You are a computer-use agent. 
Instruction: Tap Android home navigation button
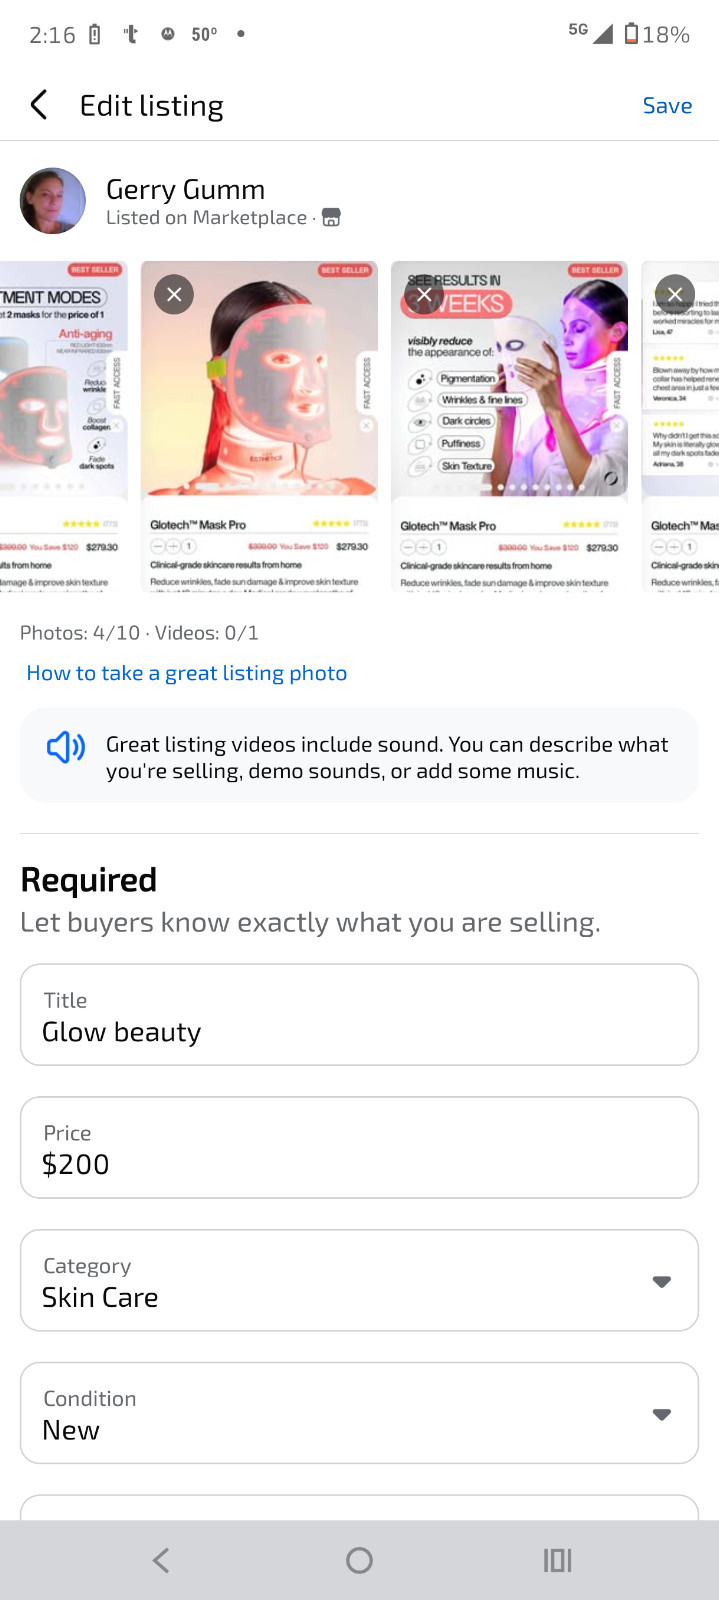coord(359,1560)
